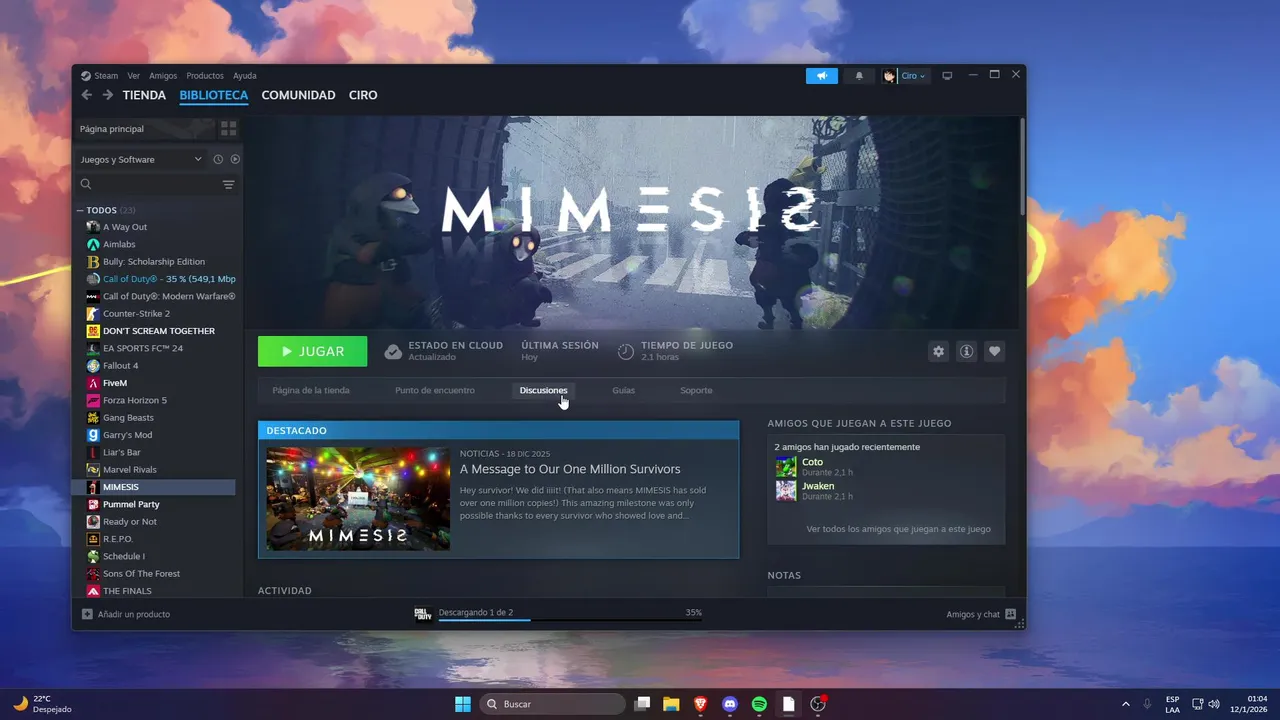Open Spotify from the taskbar

click(x=759, y=704)
